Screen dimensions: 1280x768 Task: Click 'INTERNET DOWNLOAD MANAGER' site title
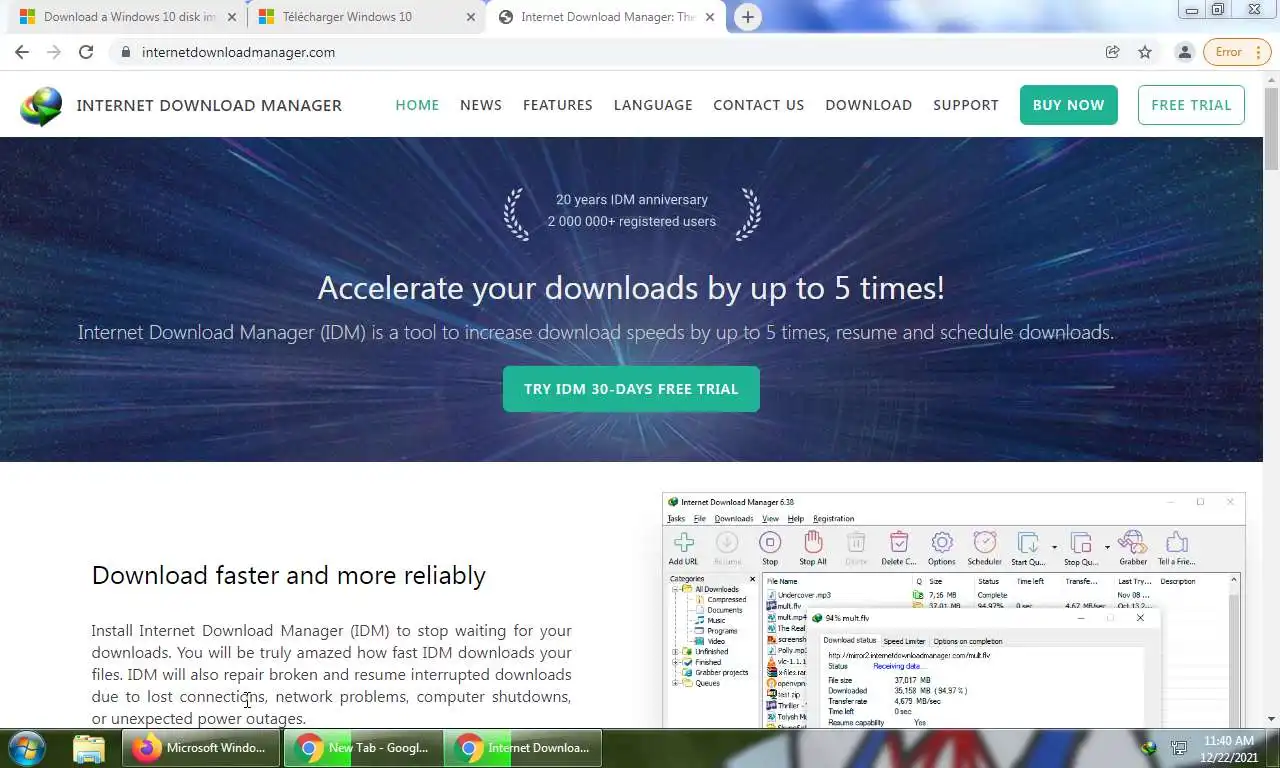point(209,105)
